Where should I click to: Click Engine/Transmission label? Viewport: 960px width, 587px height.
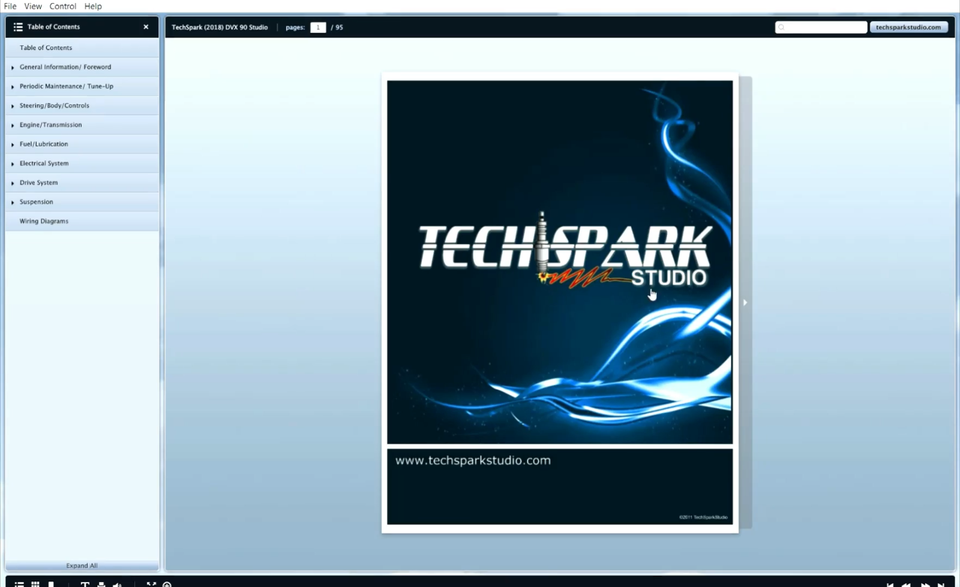click(x=50, y=125)
